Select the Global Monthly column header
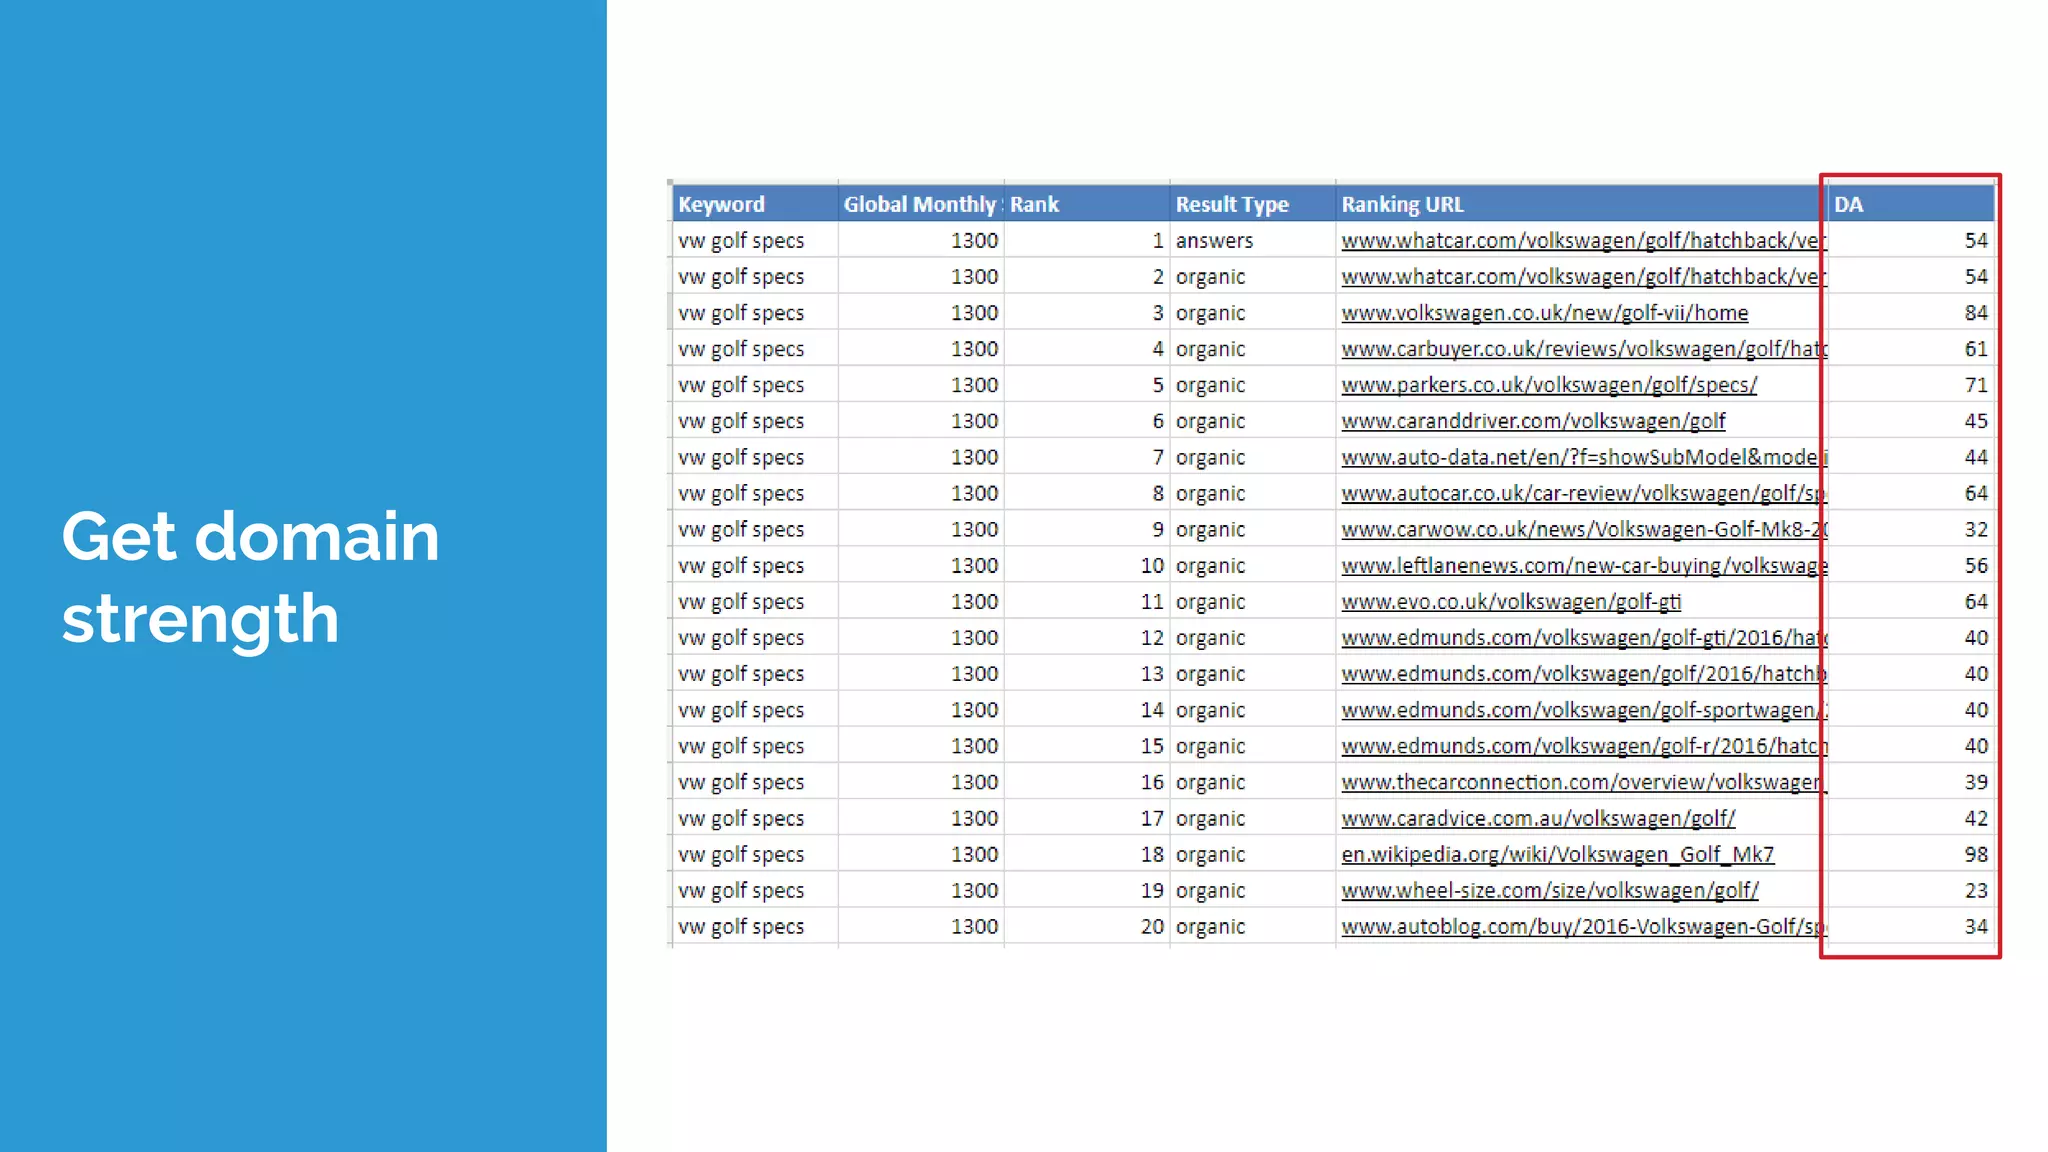This screenshot has width=2048, height=1152. pos(921,204)
